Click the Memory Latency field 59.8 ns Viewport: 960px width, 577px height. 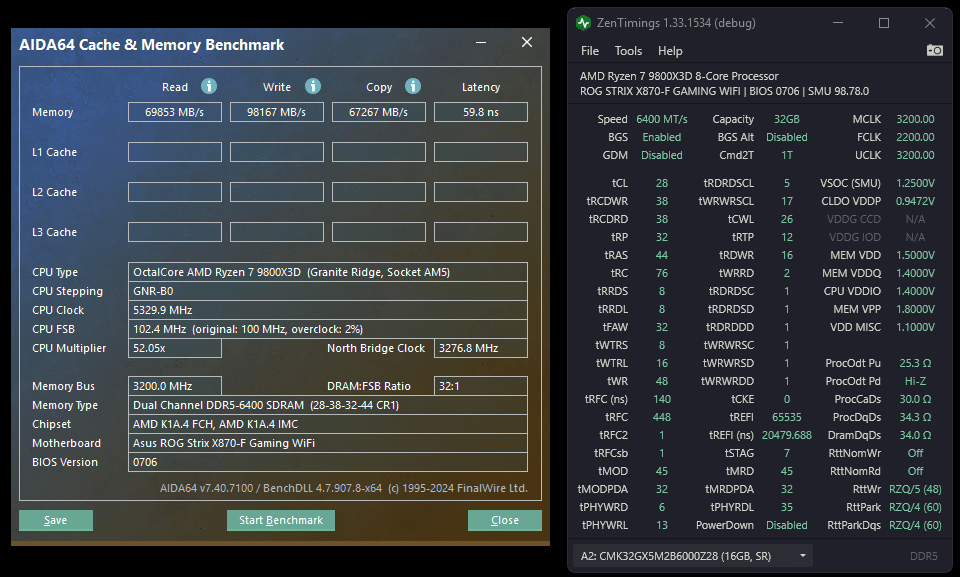481,112
